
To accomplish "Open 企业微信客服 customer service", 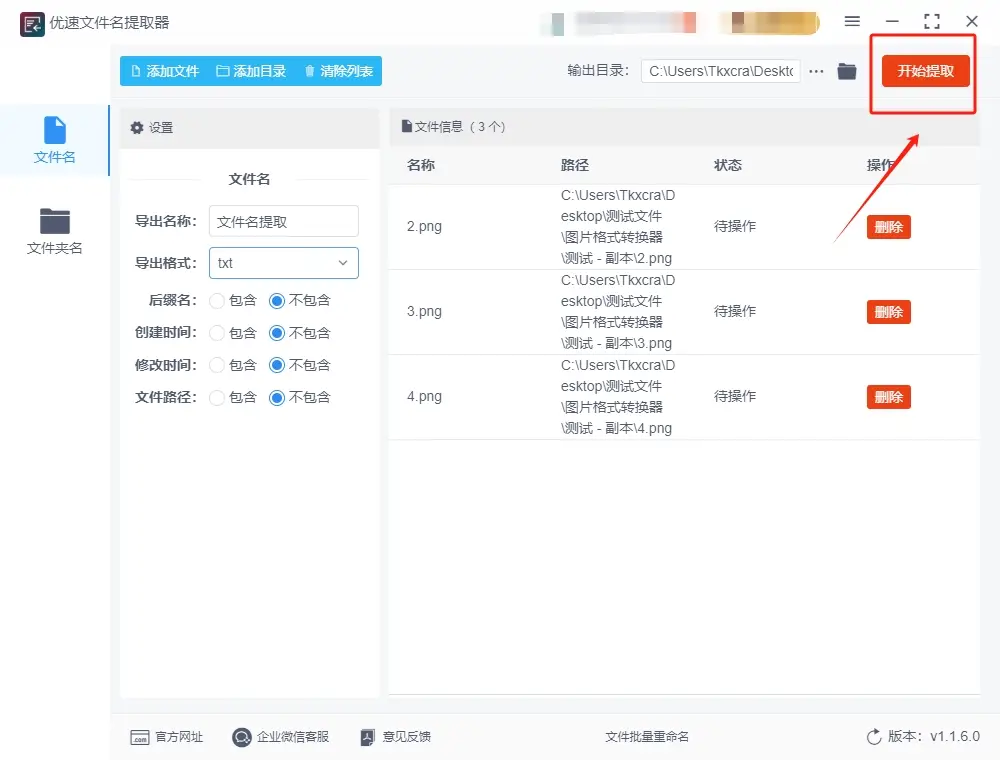I will (241, 737).
